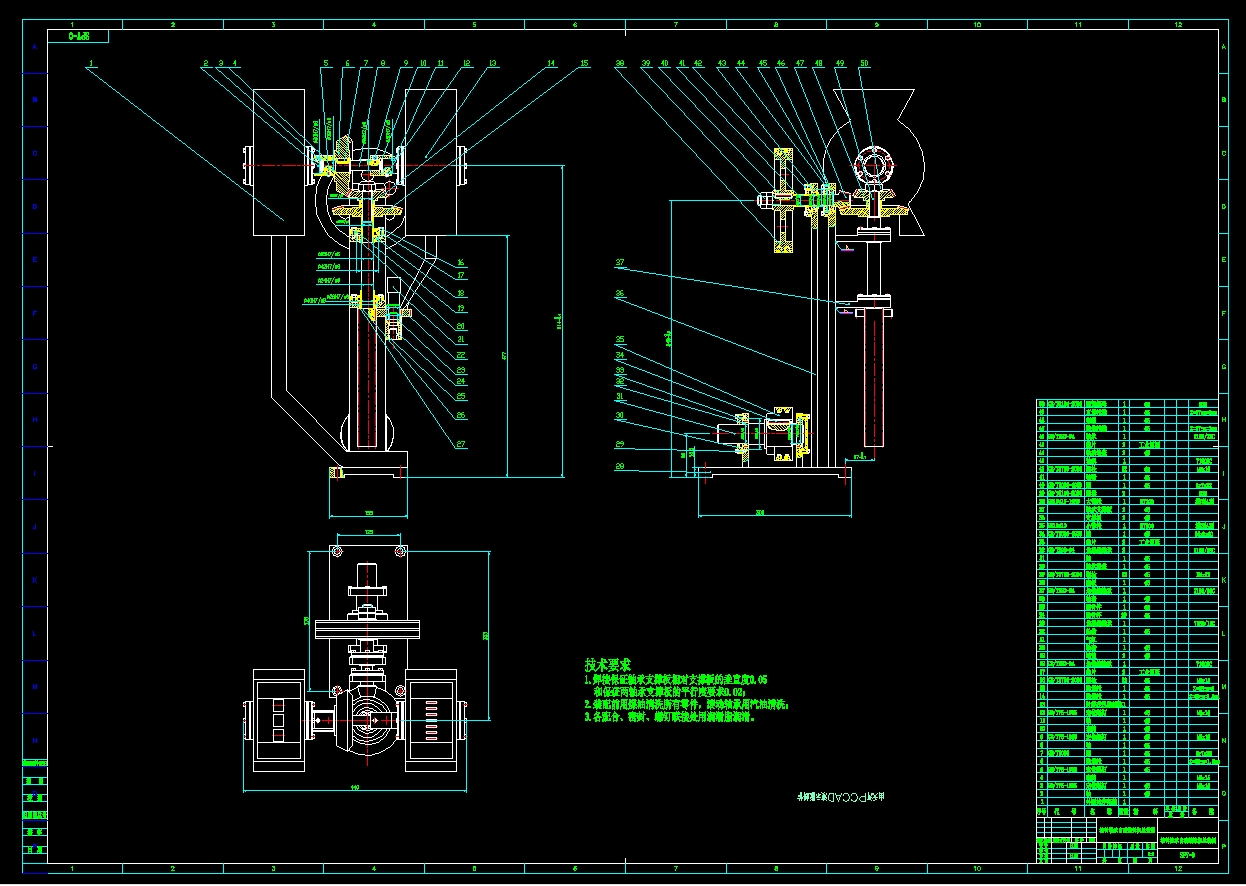Viewport: 1246px width, 886px height.
Task: Select part callout number 50
Action: click(864, 64)
